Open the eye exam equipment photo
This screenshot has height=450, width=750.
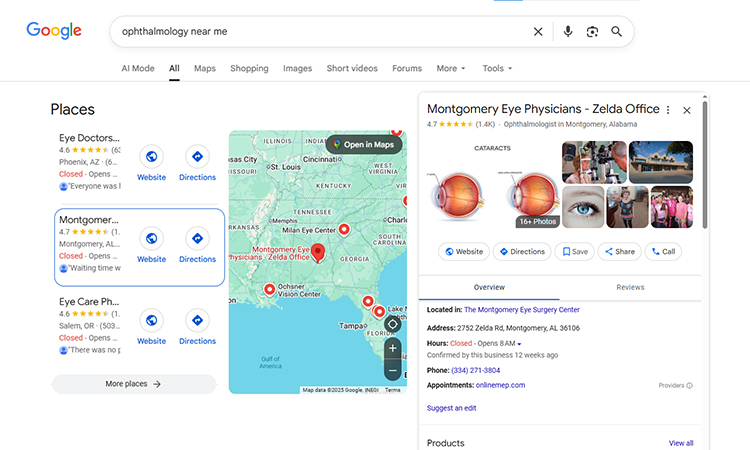point(594,162)
